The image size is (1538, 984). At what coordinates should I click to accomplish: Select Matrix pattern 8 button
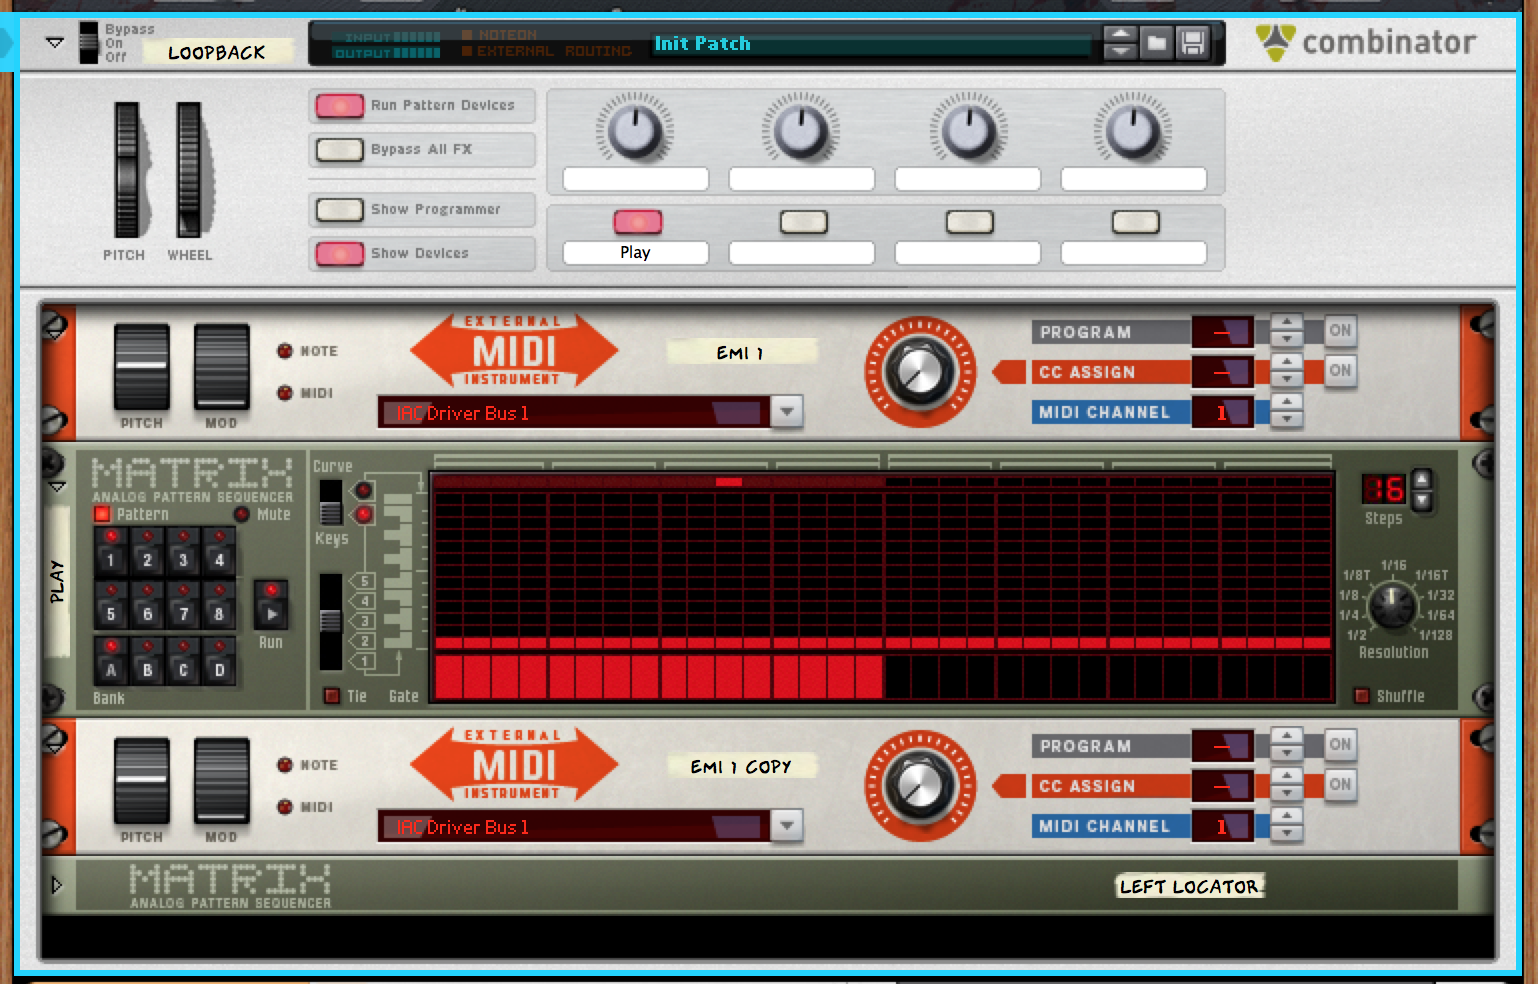click(219, 606)
